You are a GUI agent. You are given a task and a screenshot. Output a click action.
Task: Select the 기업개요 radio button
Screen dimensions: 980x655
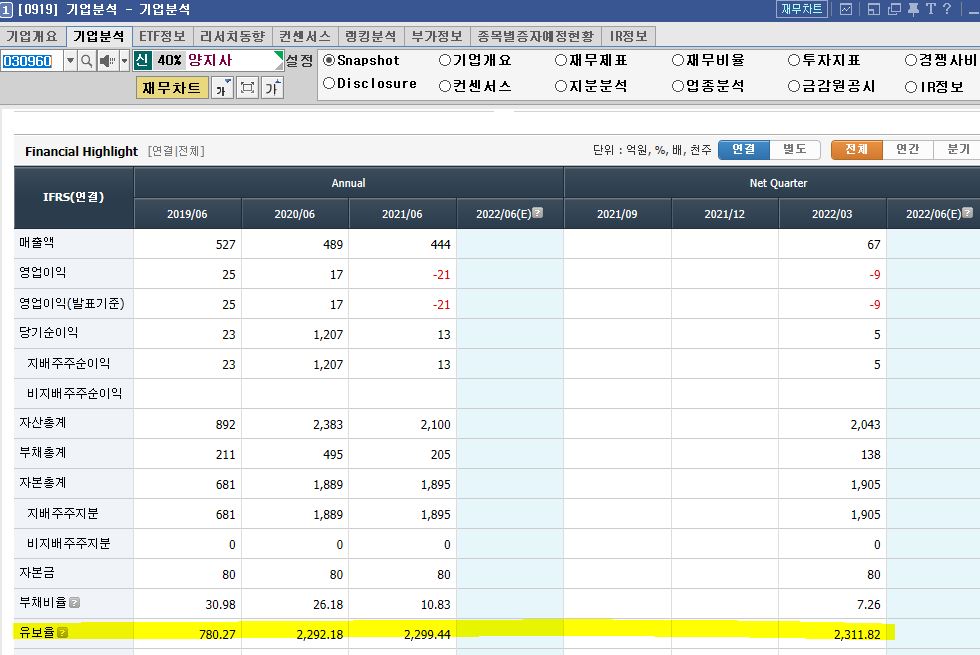tap(445, 60)
